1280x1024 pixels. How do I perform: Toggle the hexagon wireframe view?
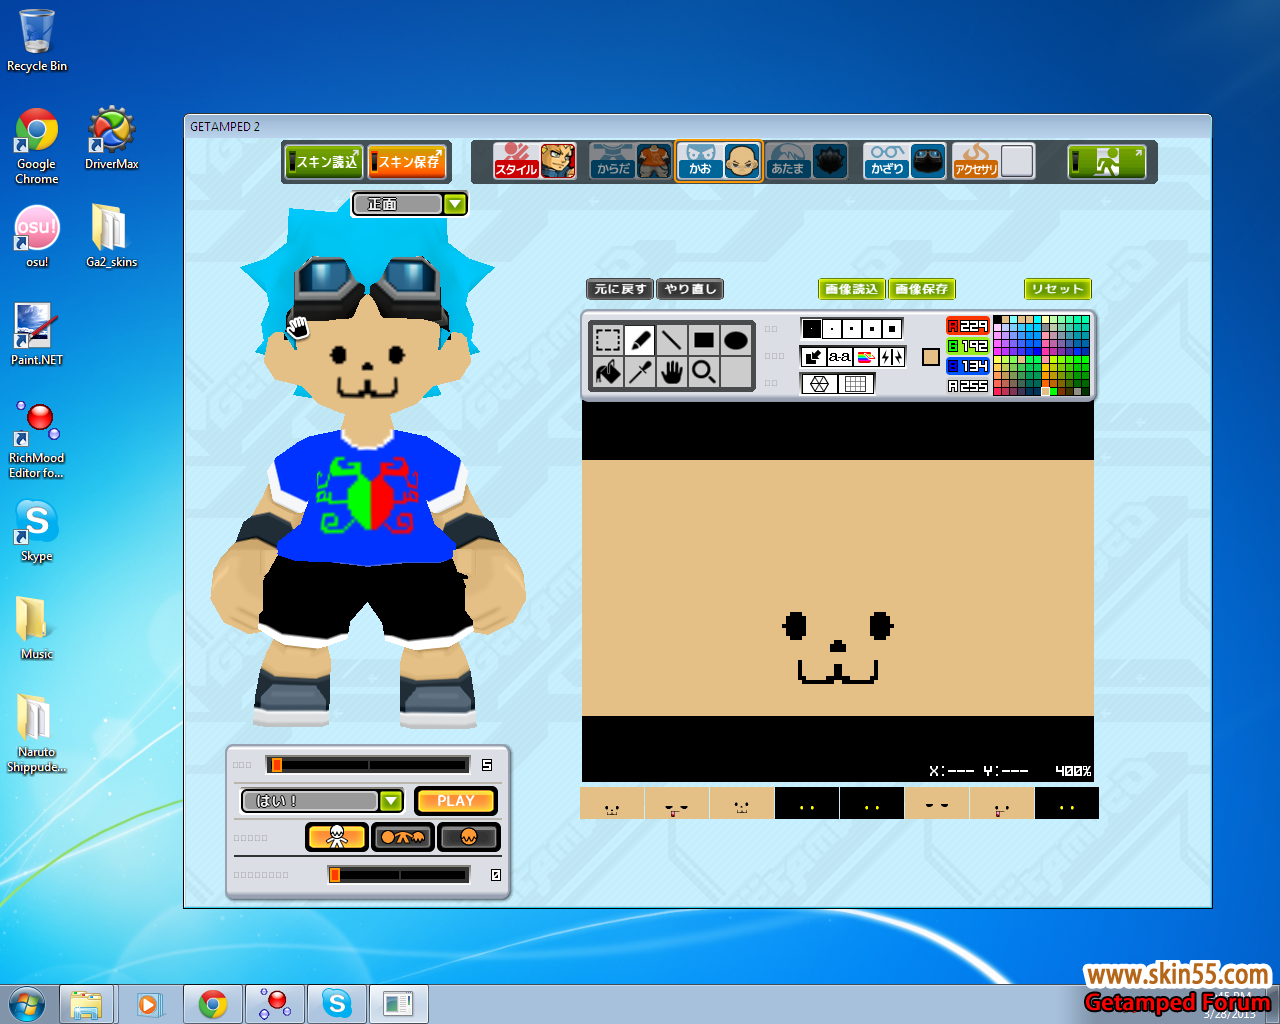point(820,384)
